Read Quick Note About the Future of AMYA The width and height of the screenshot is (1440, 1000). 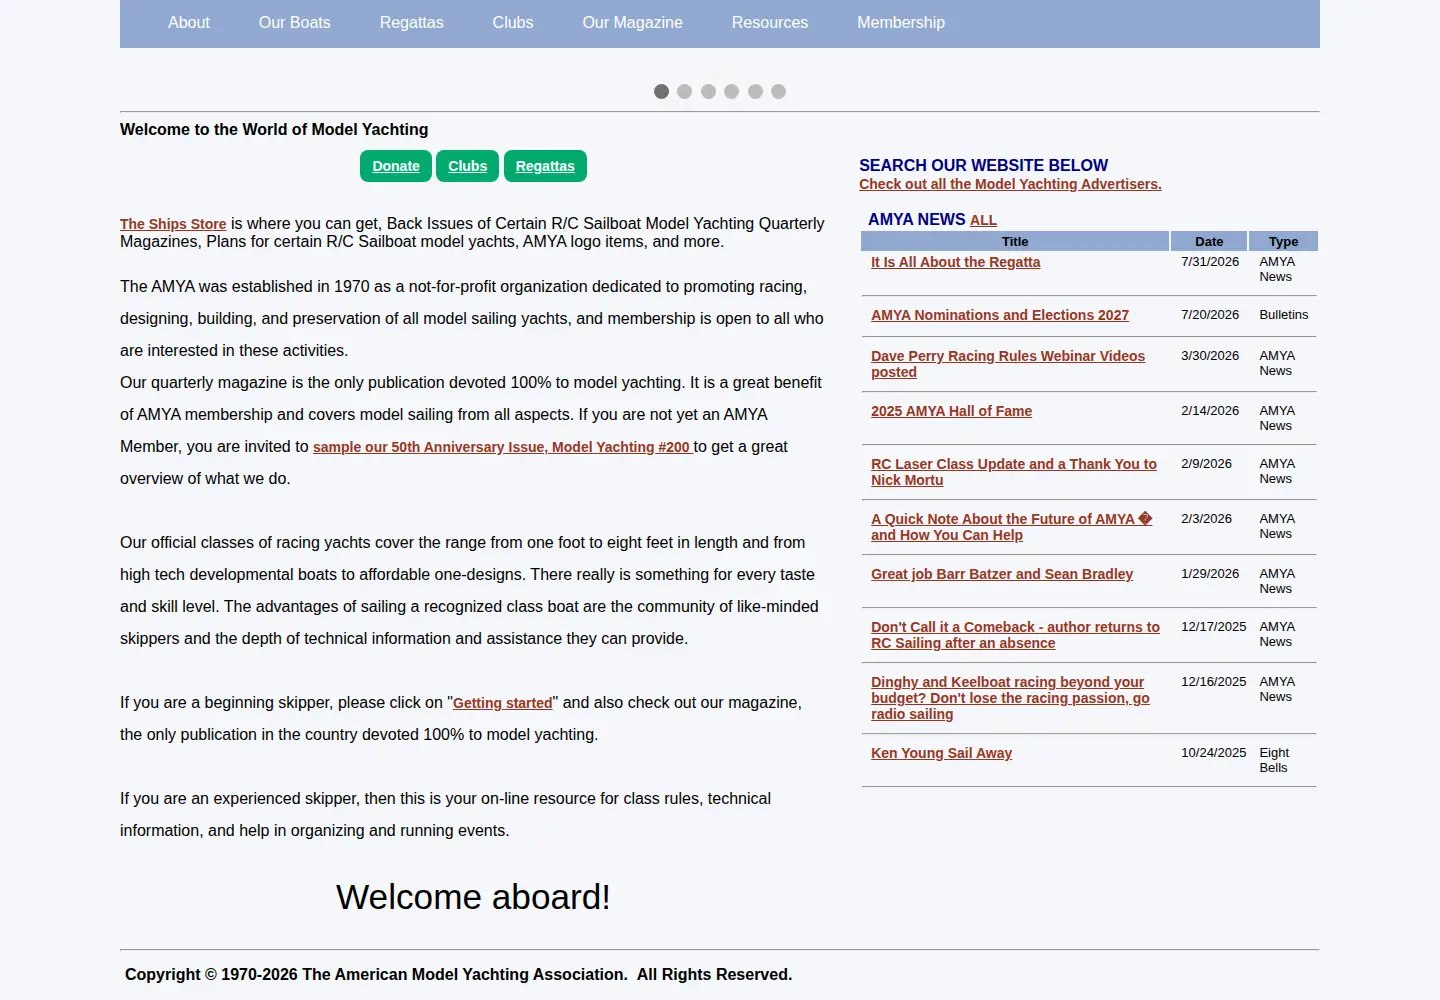pos(1012,527)
